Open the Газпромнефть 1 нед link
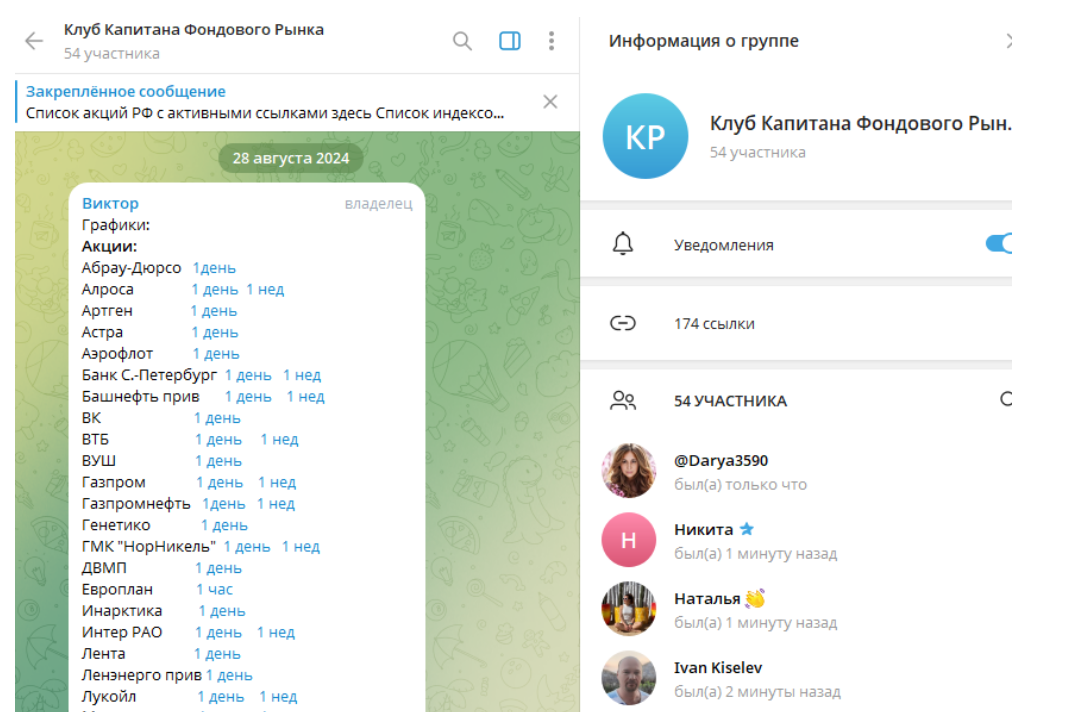 [276, 504]
